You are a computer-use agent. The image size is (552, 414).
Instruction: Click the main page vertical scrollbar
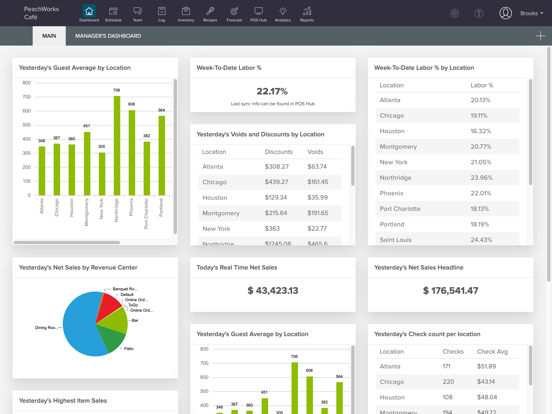548,164
